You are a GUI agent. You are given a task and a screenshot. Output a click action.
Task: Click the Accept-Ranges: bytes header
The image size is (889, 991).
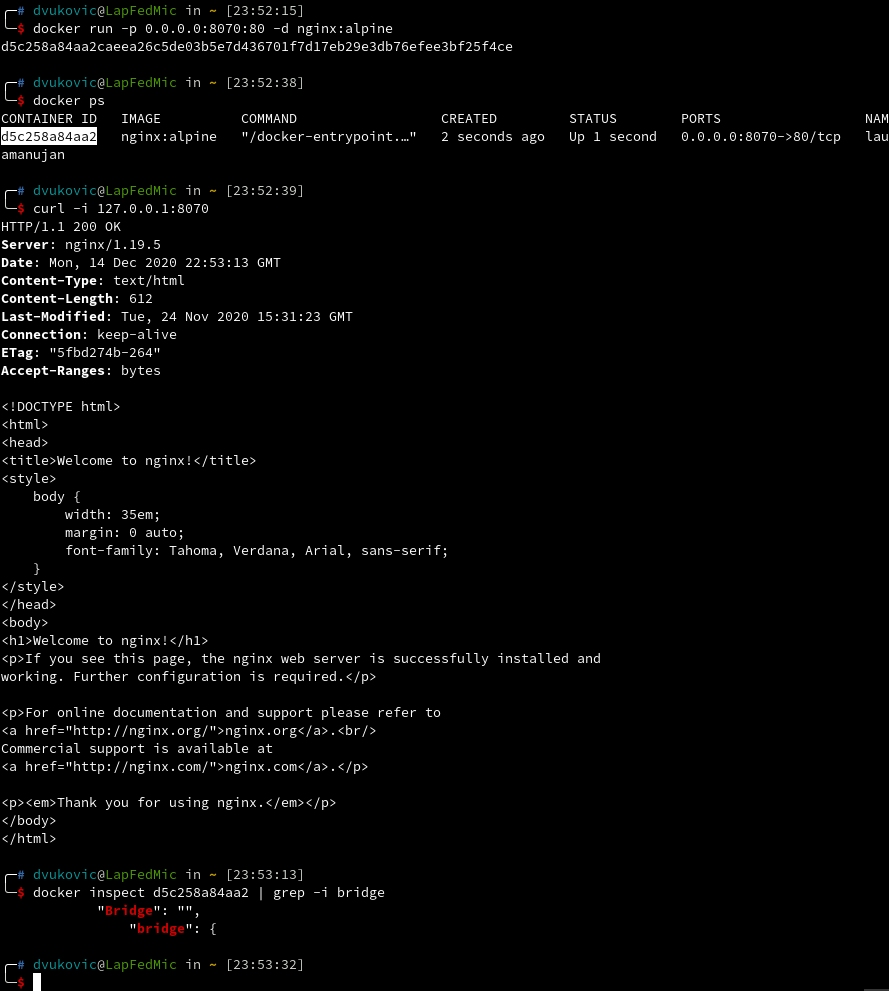click(x=81, y=371)
